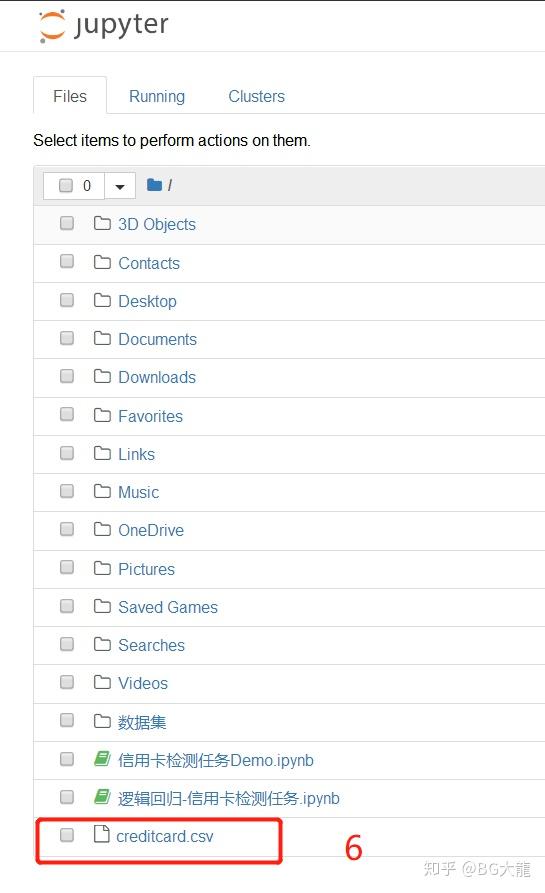Switch to the Running tab
This screenshot has height=893, width=545.
coord(157,96)
